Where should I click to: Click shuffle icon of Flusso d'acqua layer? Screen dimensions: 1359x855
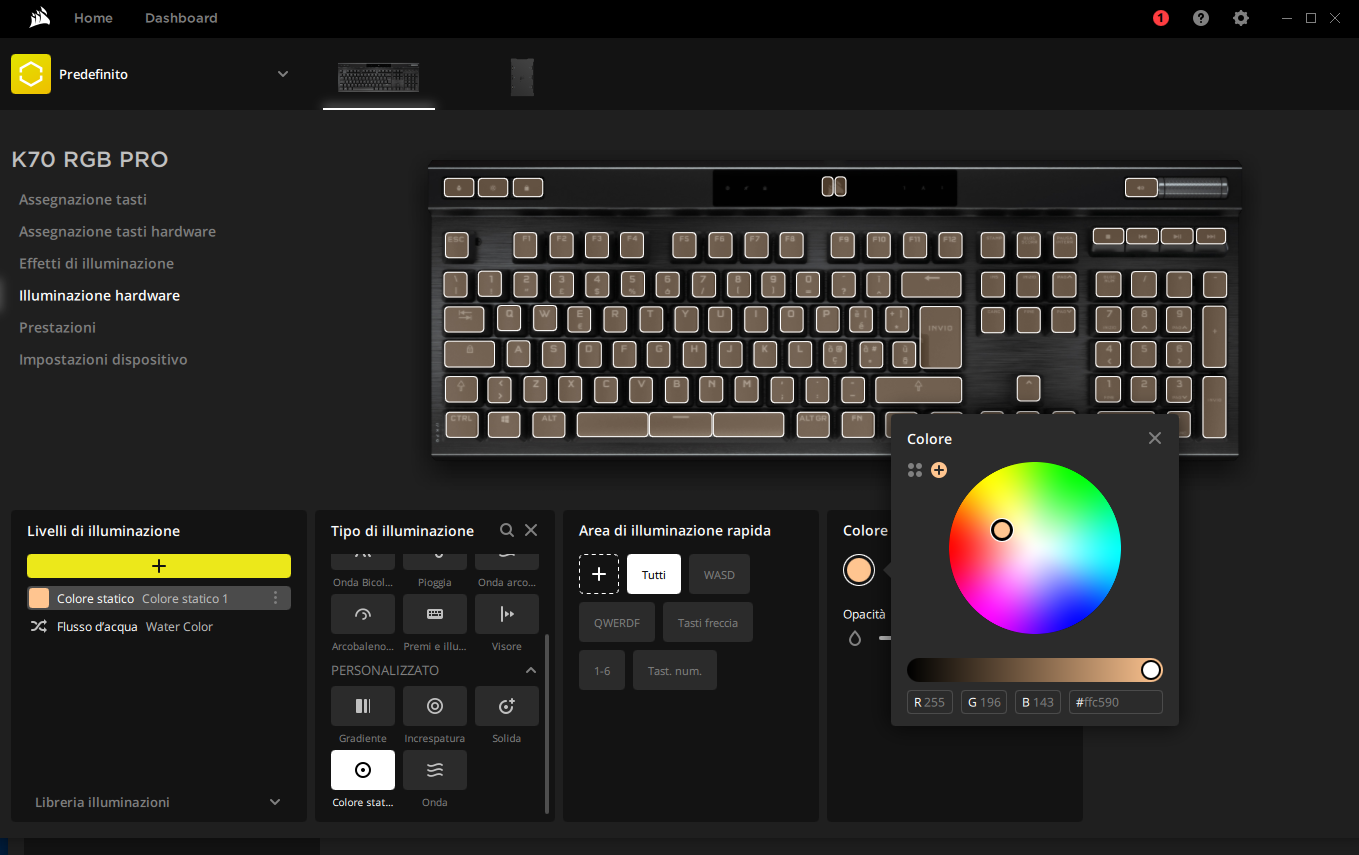[x=38, y=627]
